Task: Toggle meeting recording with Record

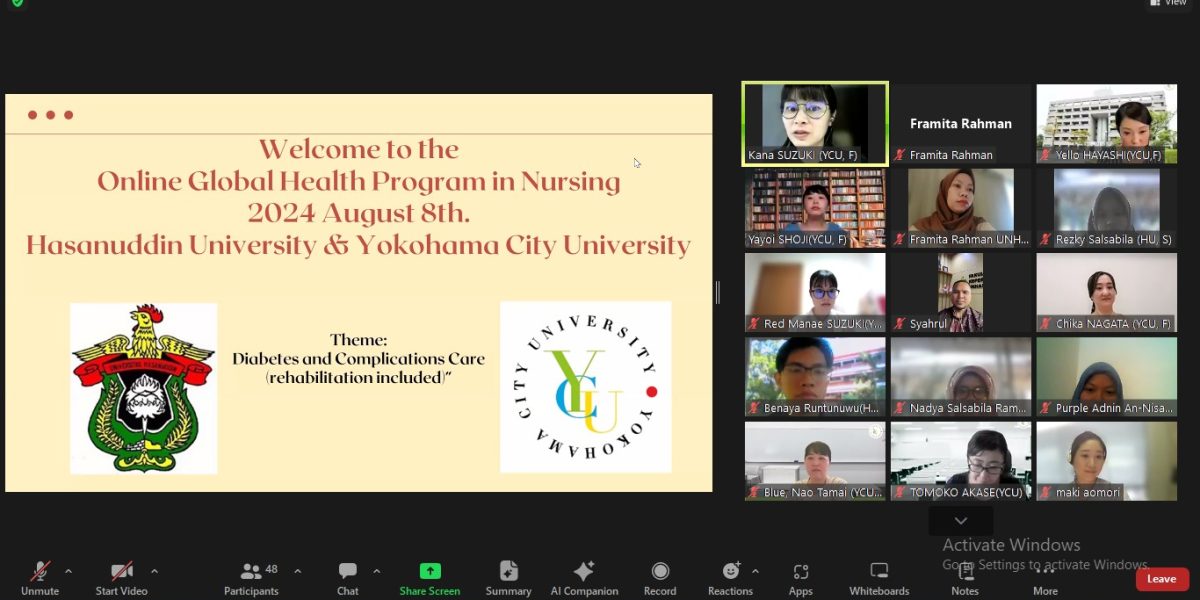Action: click(660, 577)
